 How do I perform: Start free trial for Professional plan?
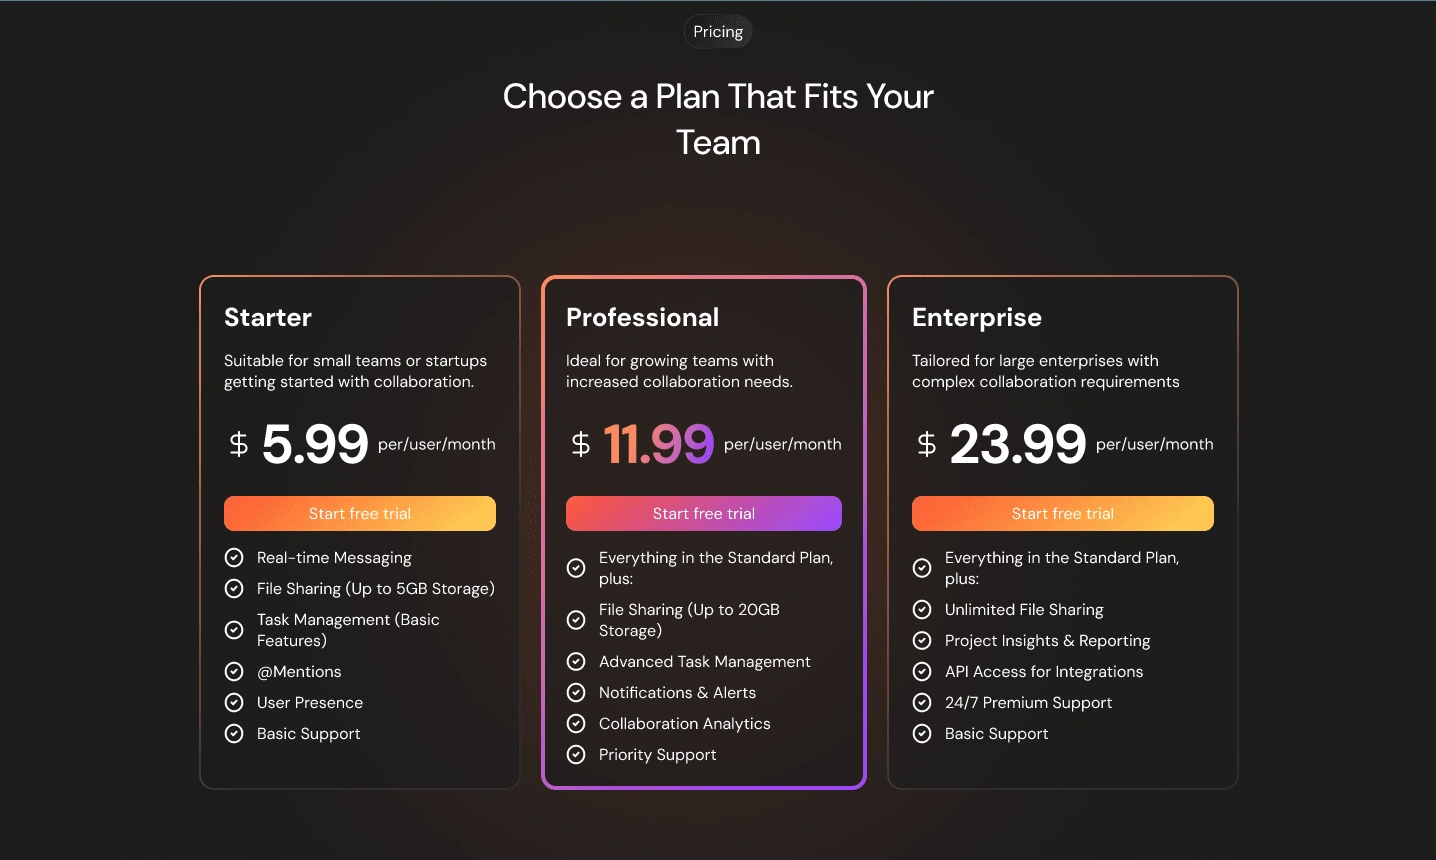(x=704, y=514)
